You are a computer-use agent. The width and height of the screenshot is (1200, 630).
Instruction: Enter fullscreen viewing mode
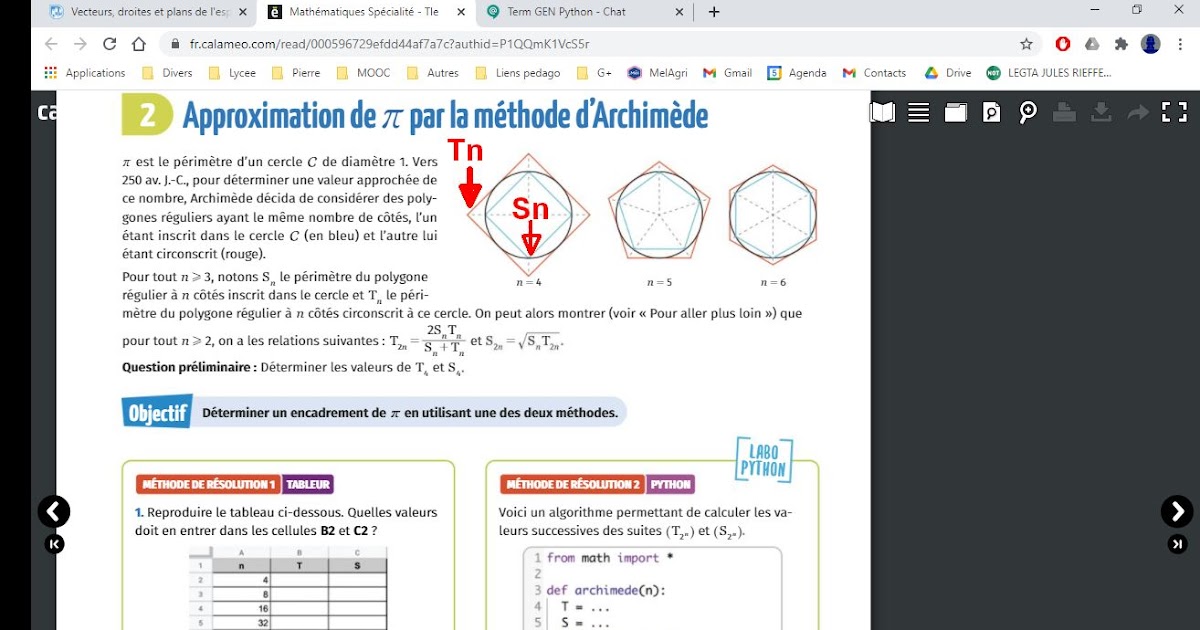tap(1176, 113)
